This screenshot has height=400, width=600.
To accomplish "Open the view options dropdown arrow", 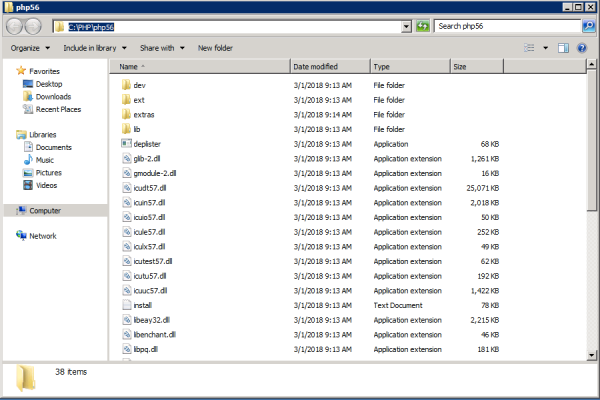I will tap(545, 48).
